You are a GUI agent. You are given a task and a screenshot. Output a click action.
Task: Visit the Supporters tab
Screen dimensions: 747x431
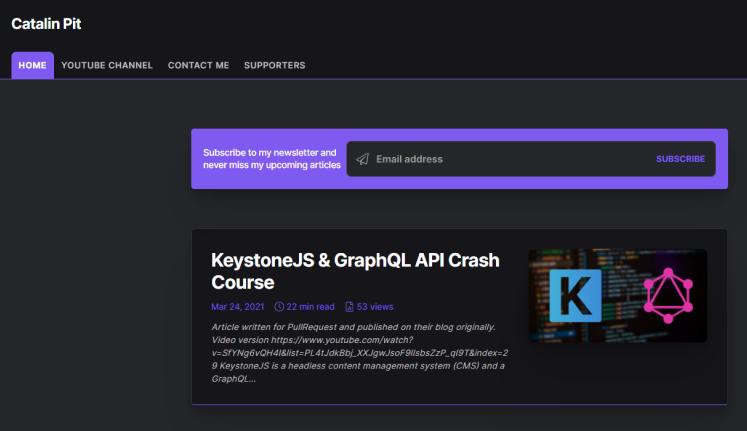coord(274,65)
